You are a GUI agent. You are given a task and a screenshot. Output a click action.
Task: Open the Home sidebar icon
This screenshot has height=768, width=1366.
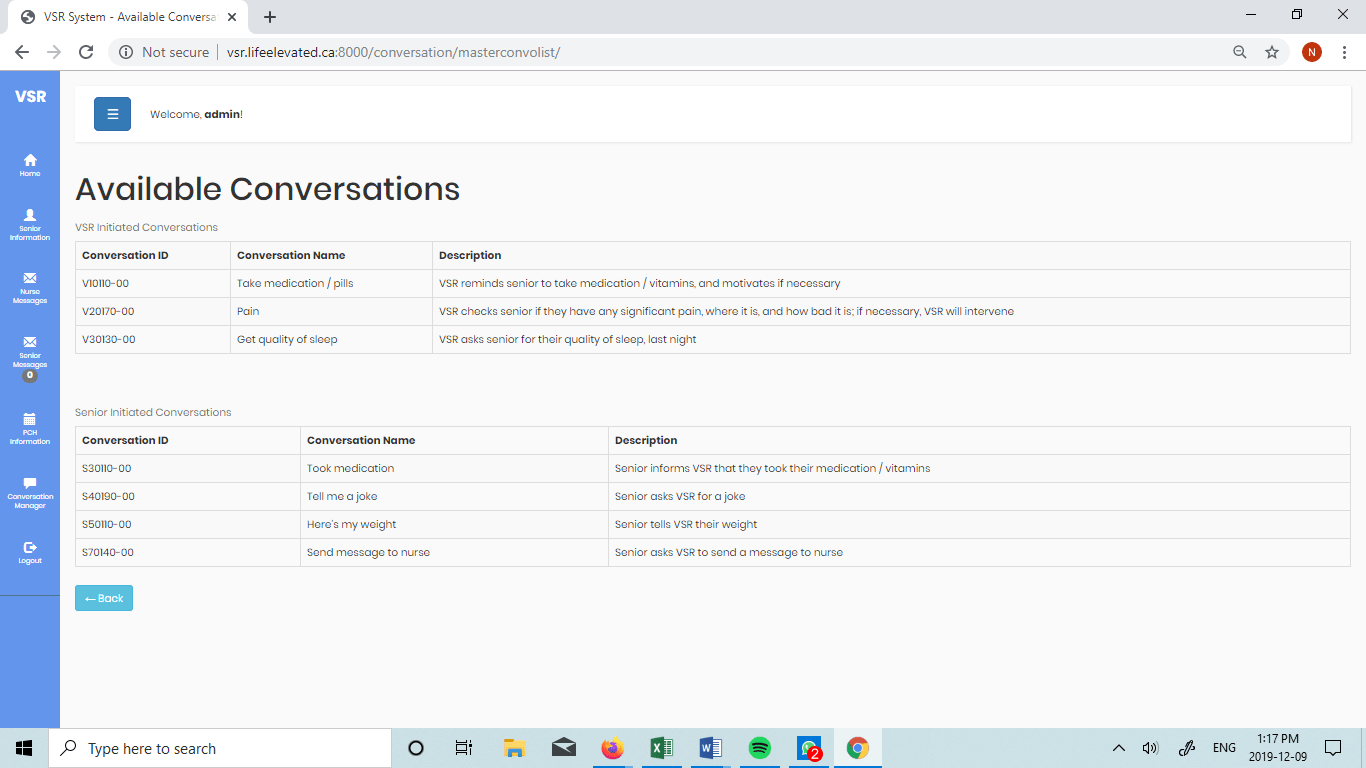point(30,160)
